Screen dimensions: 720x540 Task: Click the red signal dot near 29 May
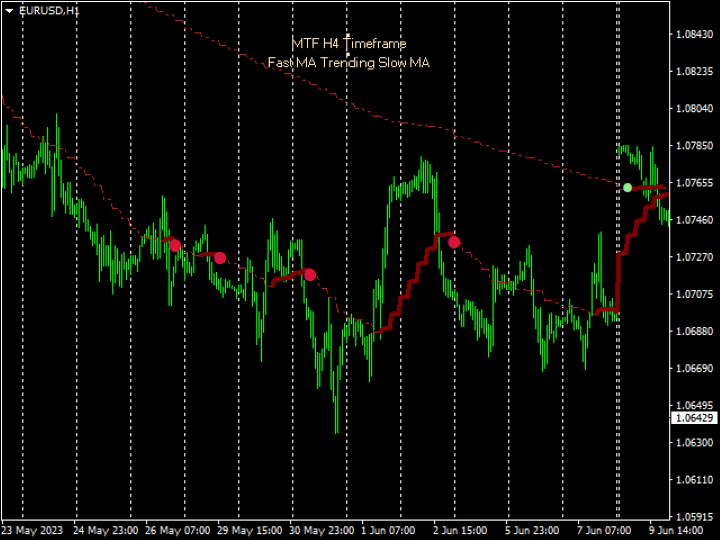coord(220,258)
